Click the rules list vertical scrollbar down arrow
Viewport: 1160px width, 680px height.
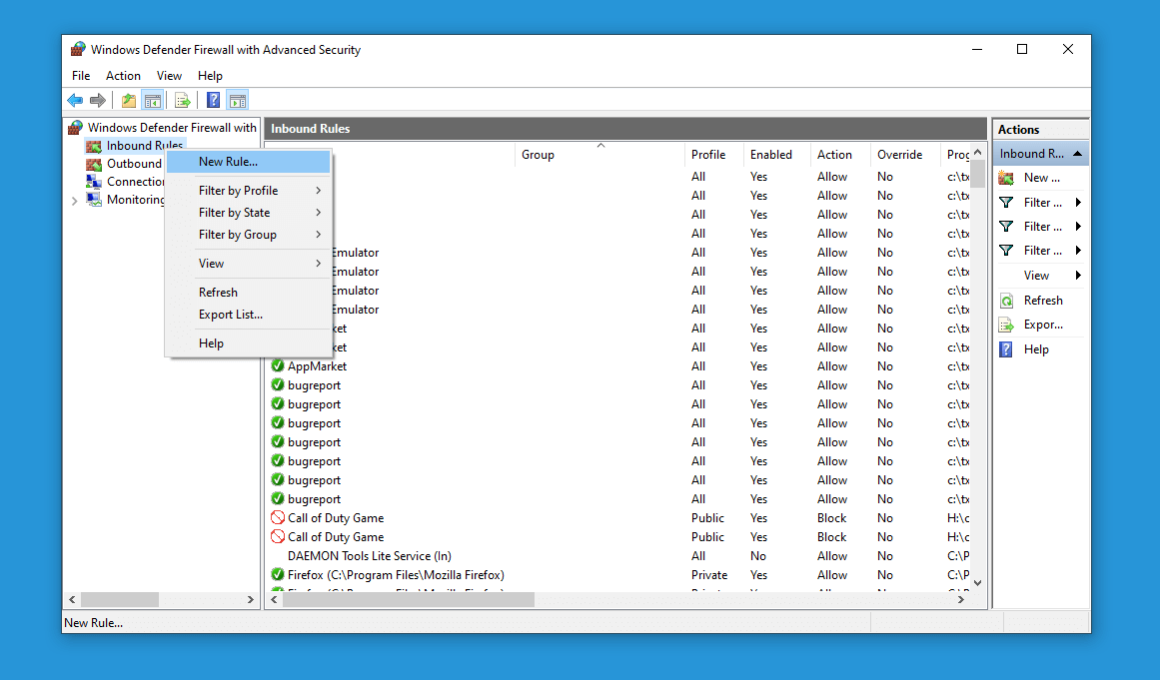coord(978,583)
